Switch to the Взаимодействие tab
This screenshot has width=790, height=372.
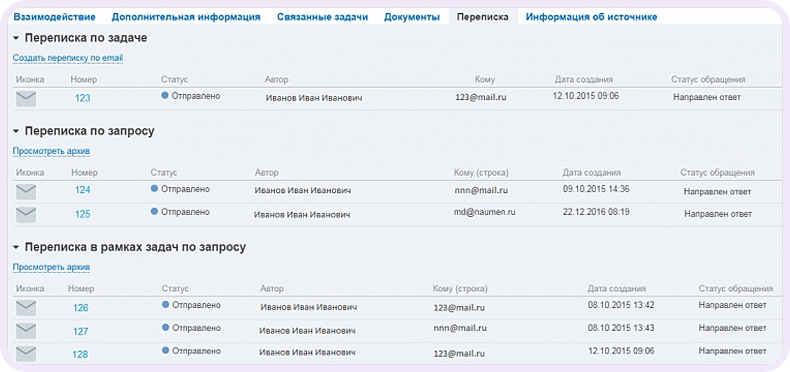54,17
